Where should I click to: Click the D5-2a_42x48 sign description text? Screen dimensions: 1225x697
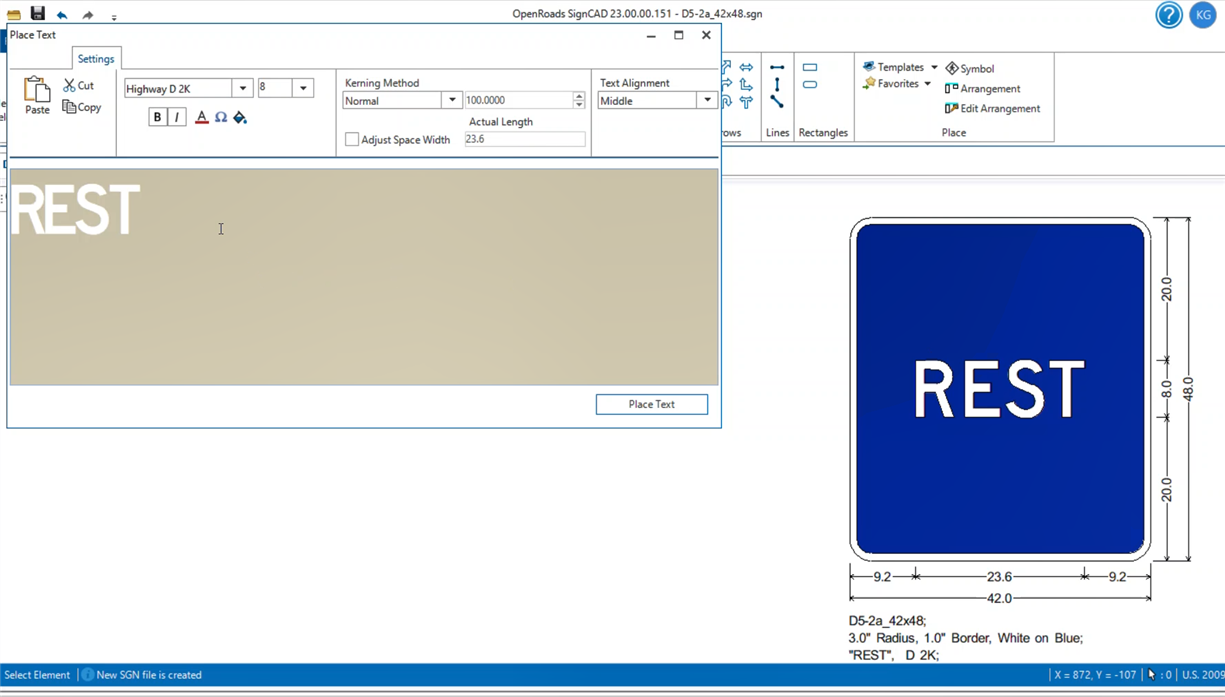click(x=888, y=620)
